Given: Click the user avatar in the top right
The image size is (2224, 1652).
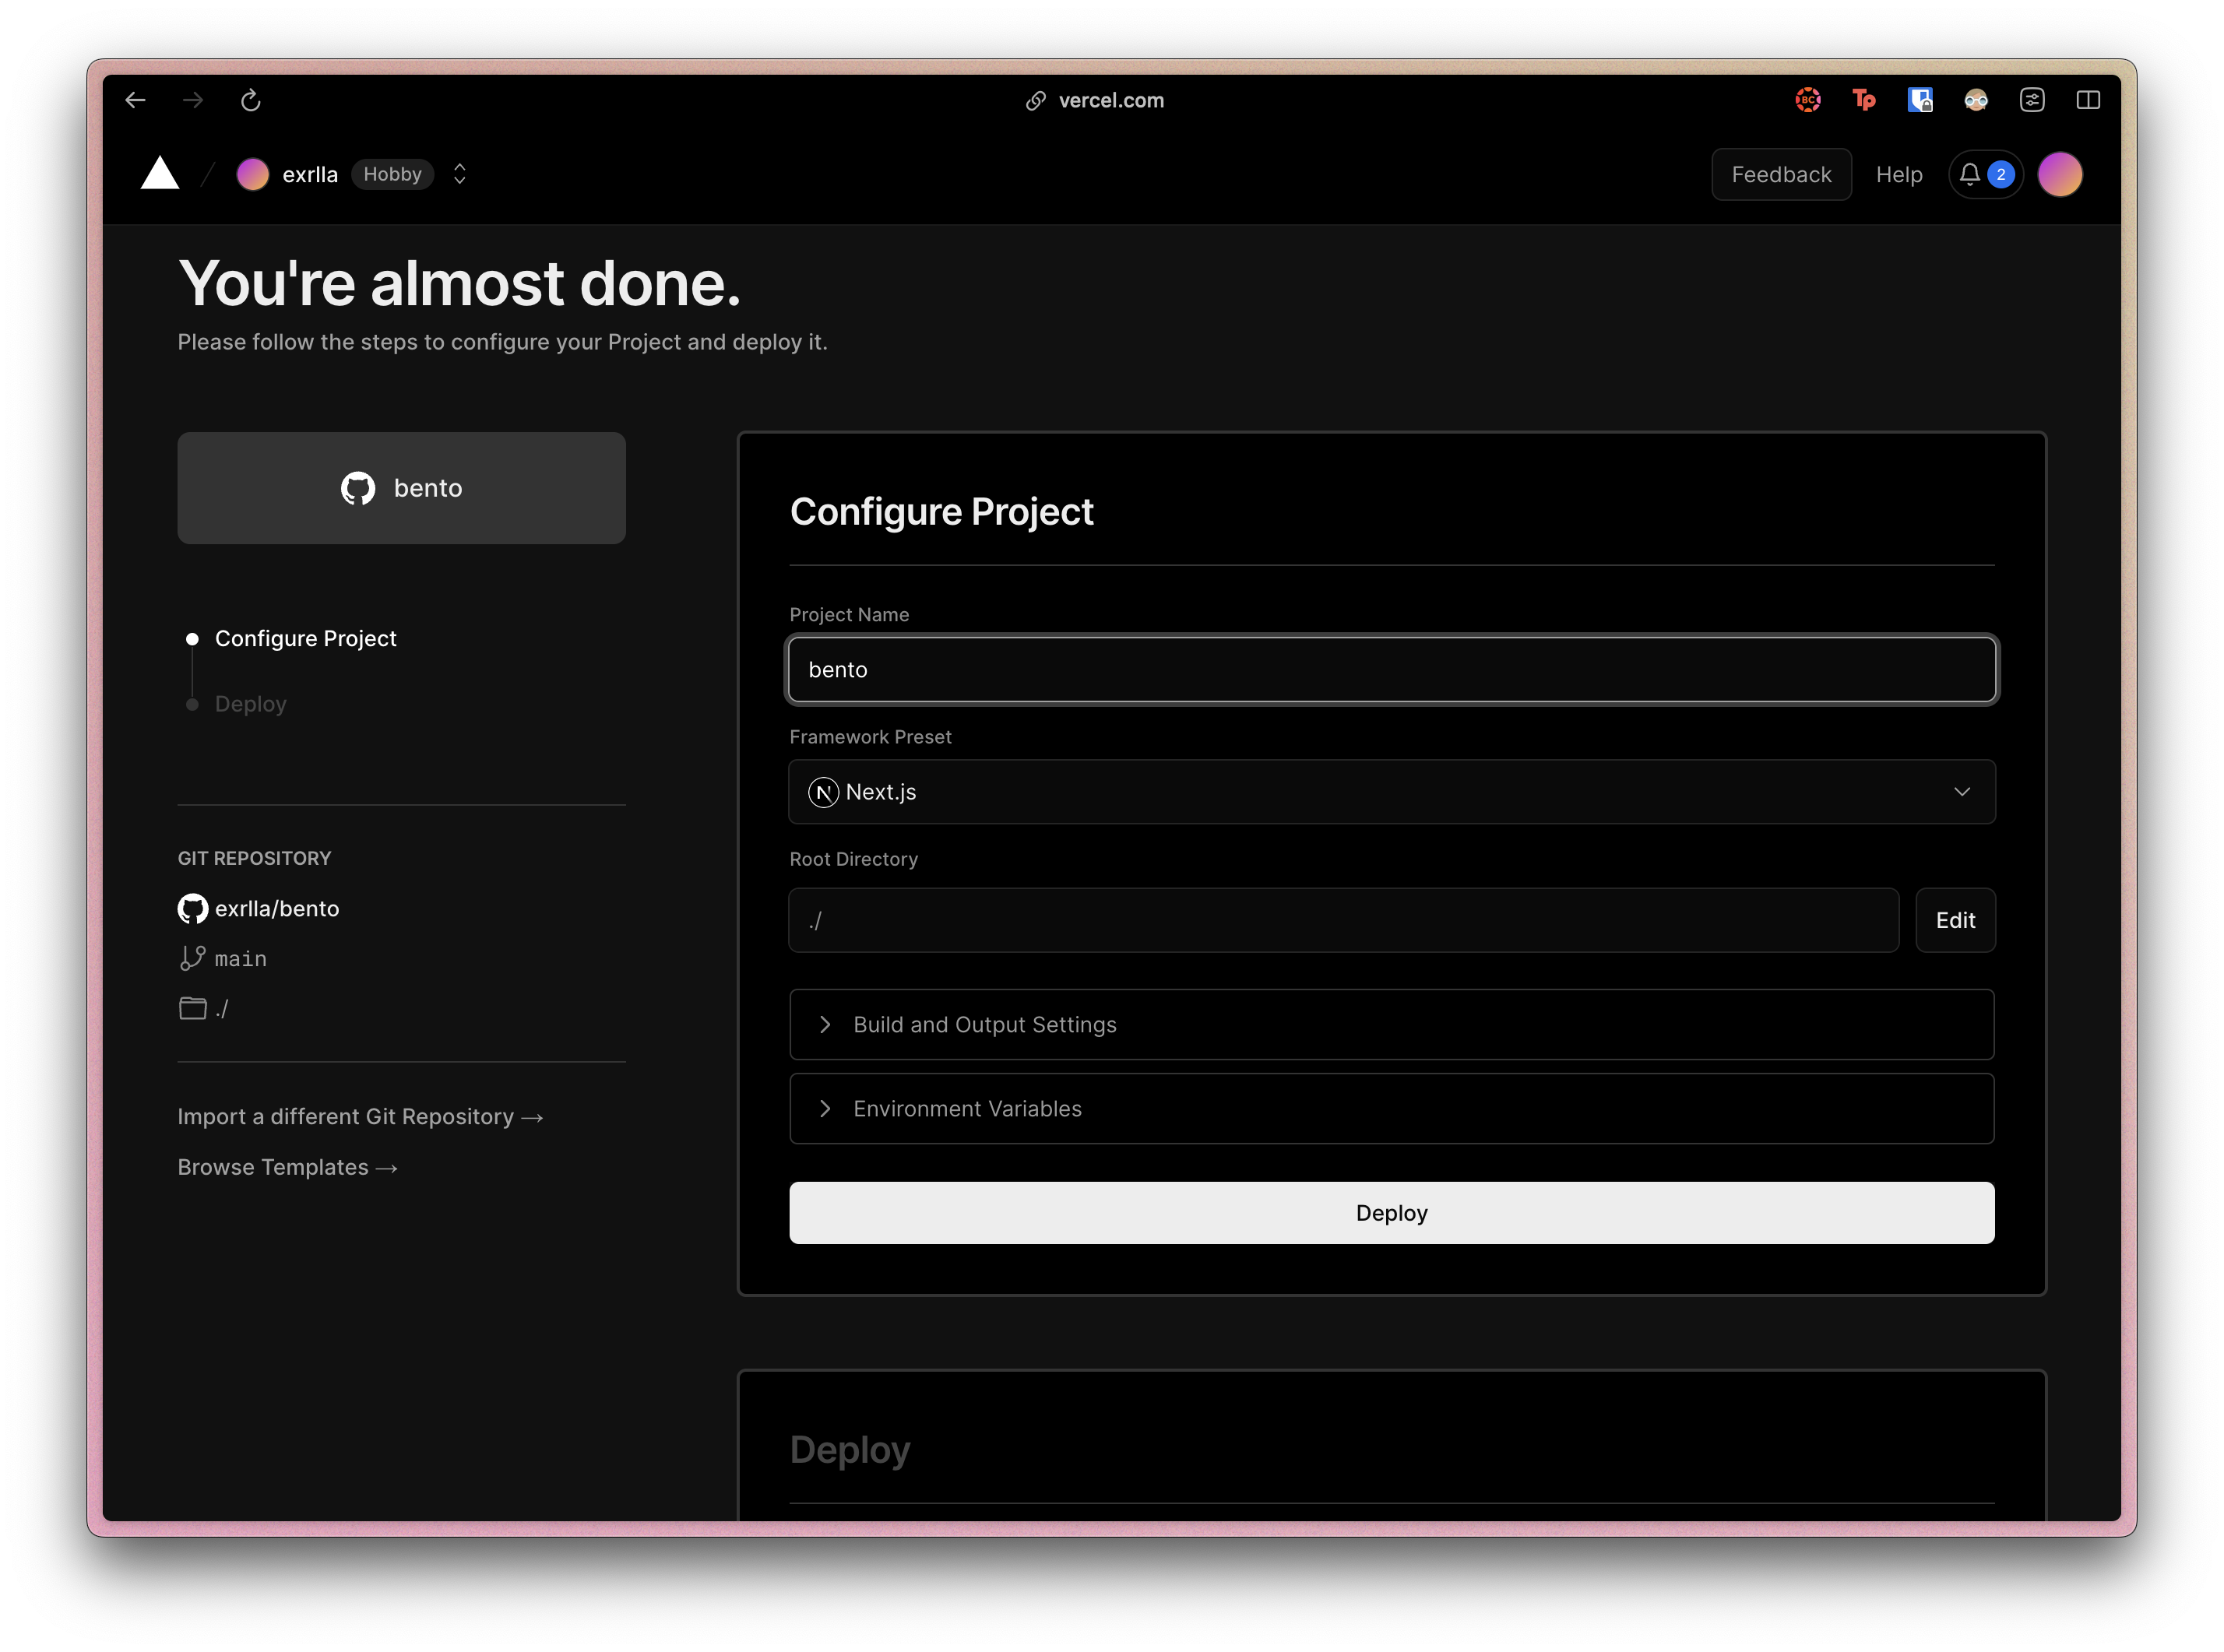Looking at the screenshot, I should click(2061, 174).
